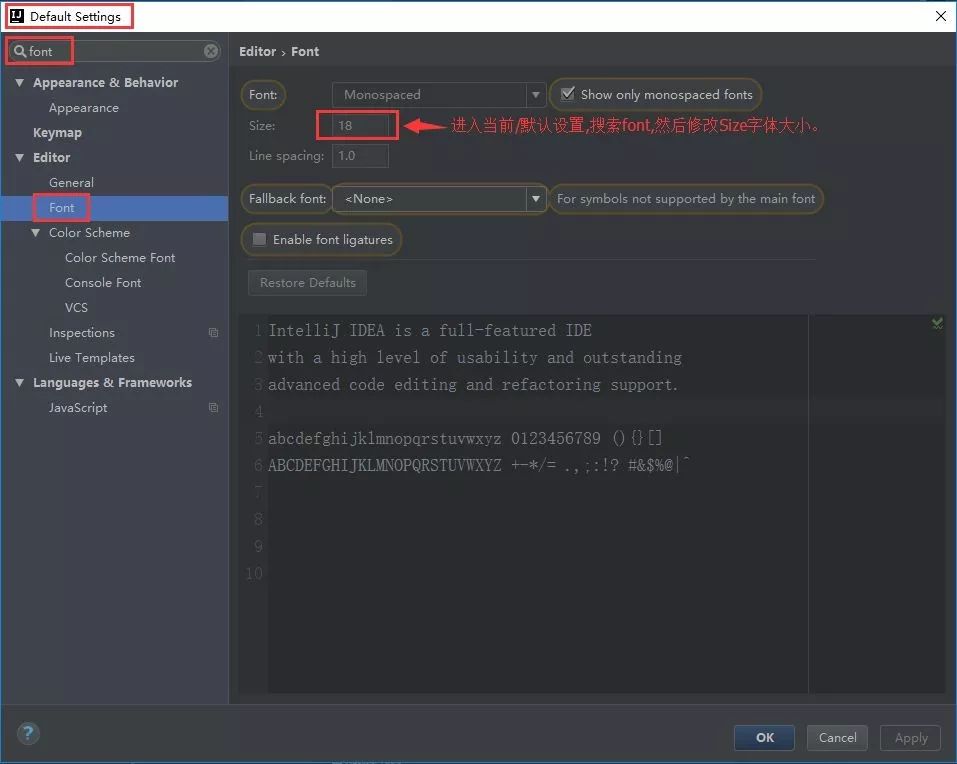957x764 pixels.
Task: Collapse the Appearance & Behavior section
Action: click(20, 81)
